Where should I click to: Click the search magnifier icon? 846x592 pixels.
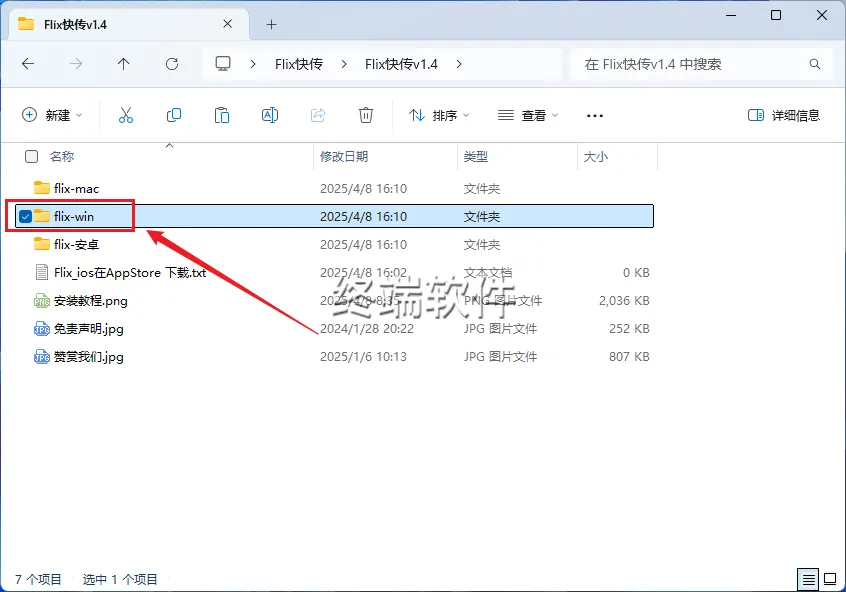(815, 64)
